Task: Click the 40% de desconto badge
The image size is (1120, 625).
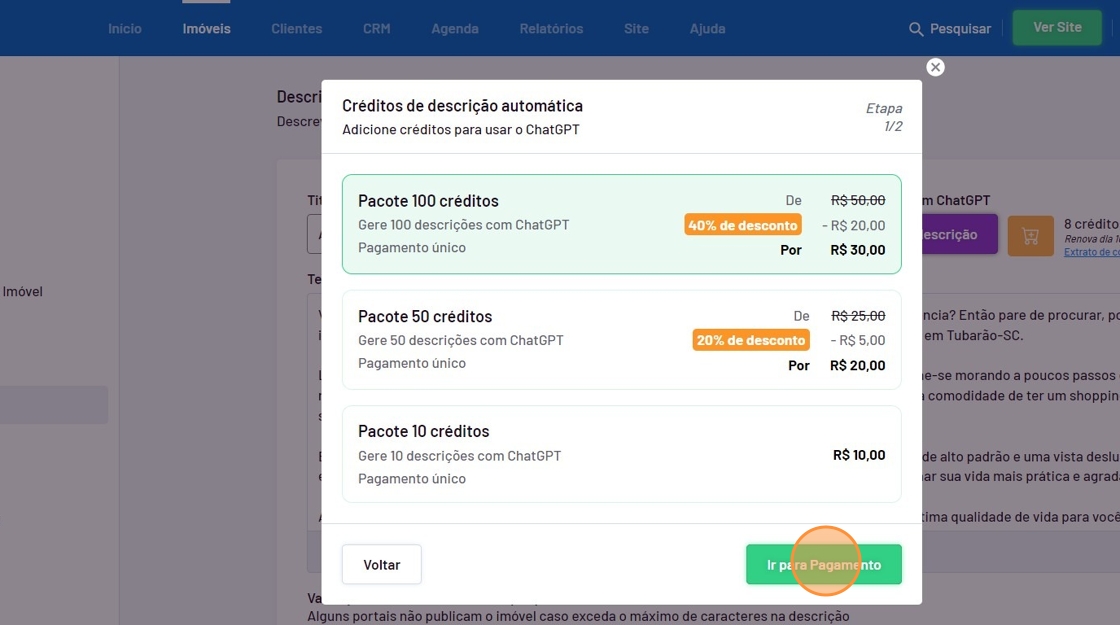Action: (742, 225)
